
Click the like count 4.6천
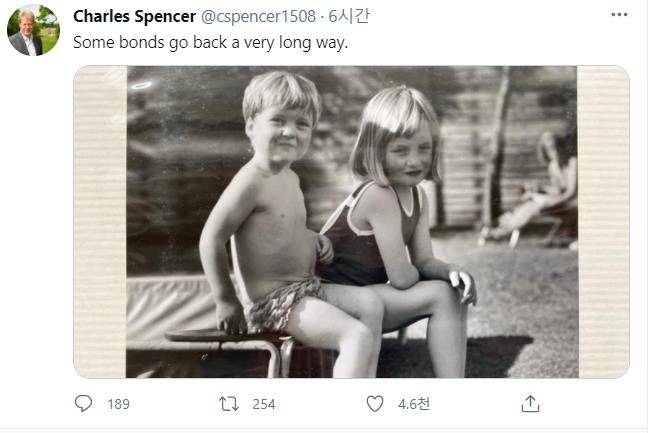(x=414, y=404)
